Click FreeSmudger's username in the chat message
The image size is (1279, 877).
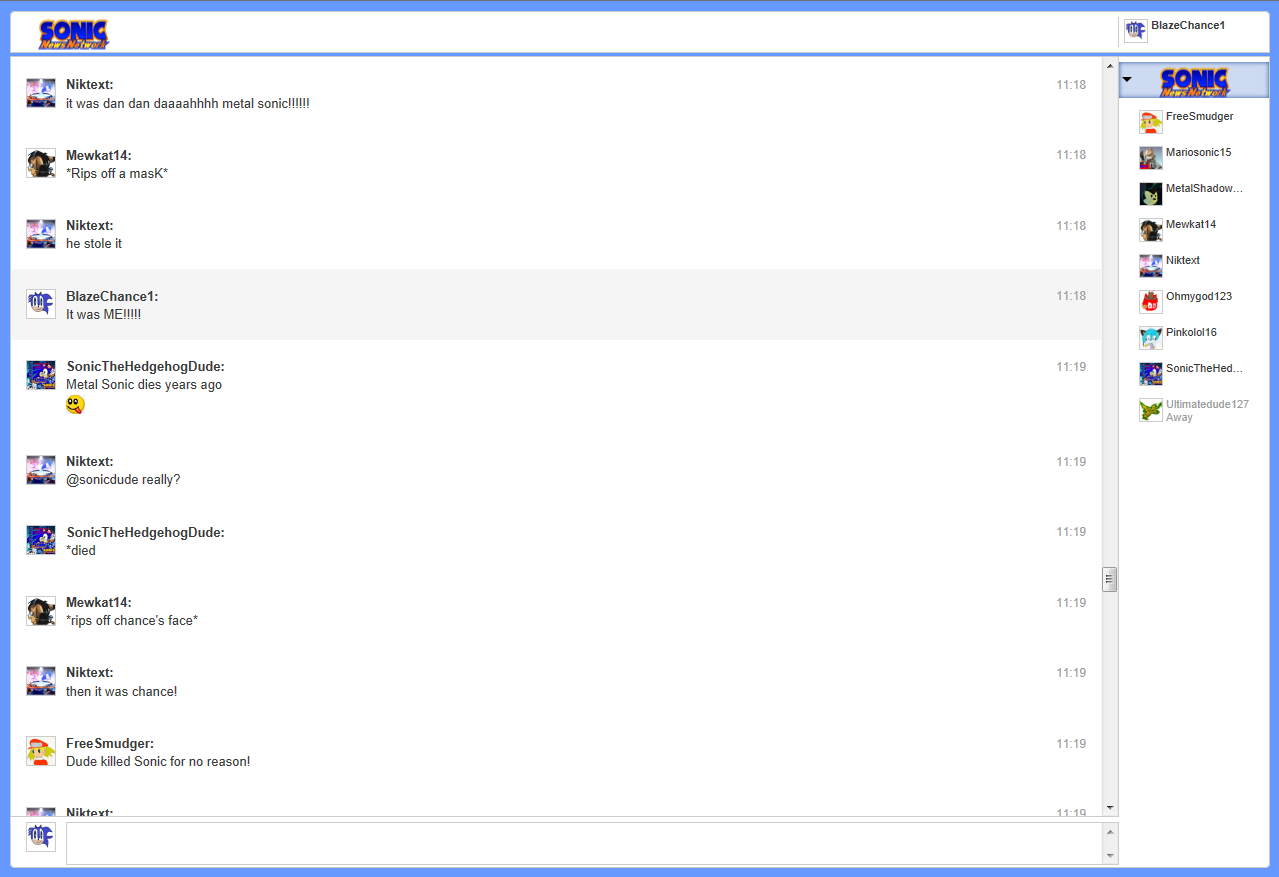click(109, 744)
